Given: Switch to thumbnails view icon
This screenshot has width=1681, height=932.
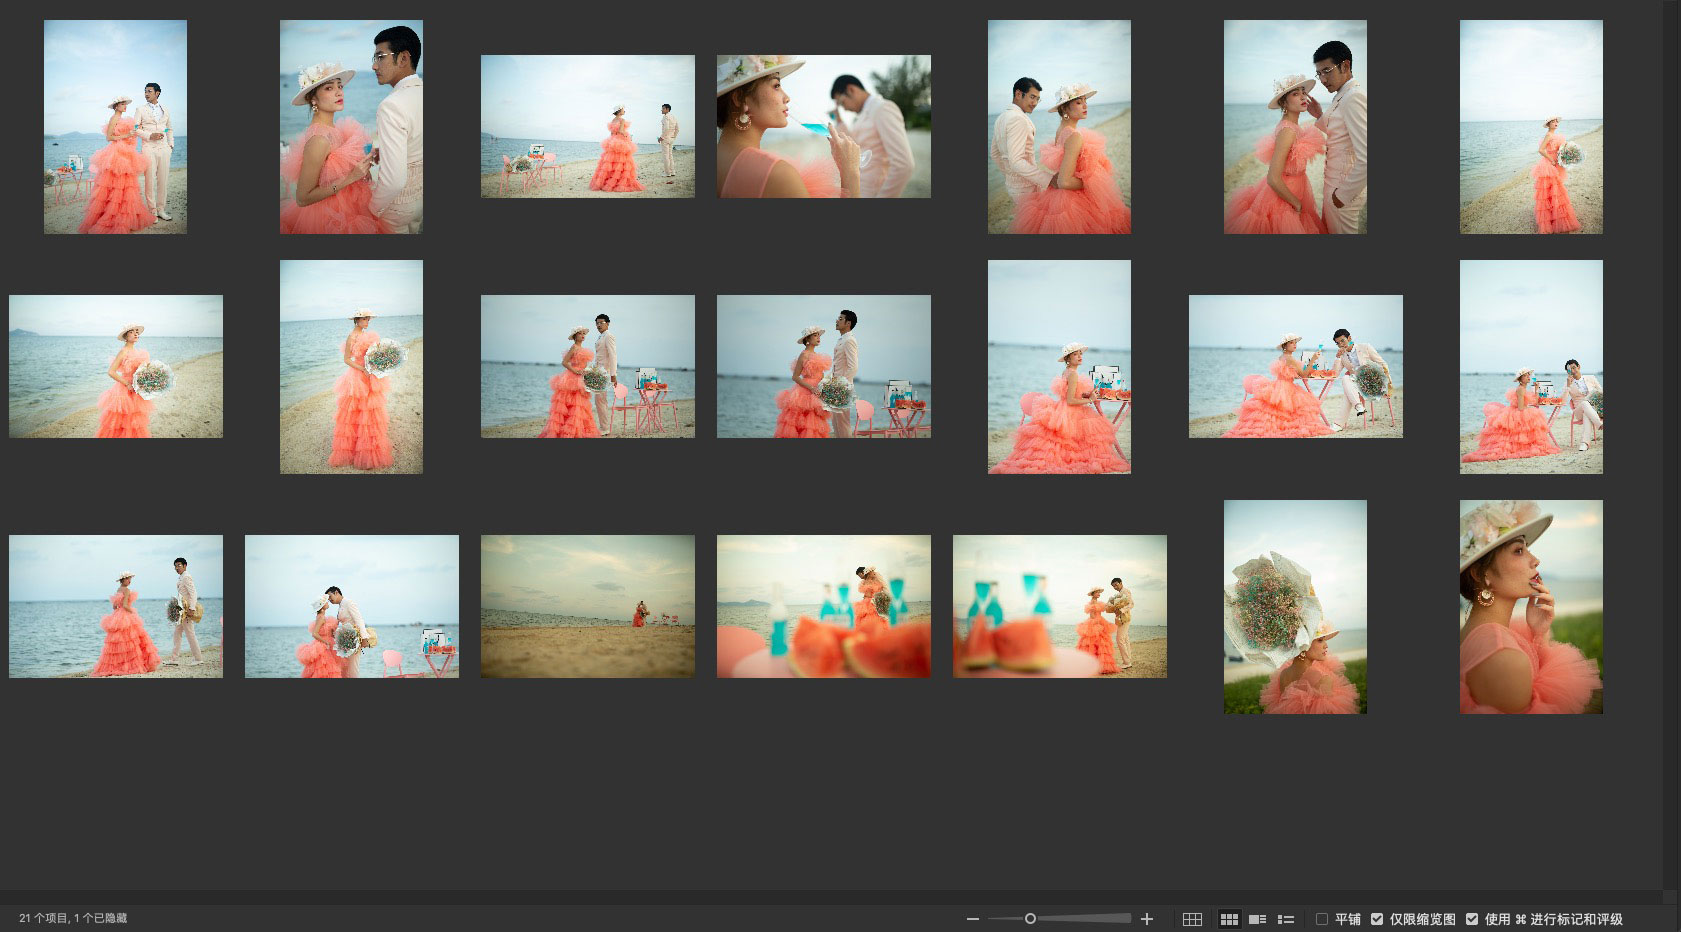Looking at the screenshot, I should (x=1229, y=919).
